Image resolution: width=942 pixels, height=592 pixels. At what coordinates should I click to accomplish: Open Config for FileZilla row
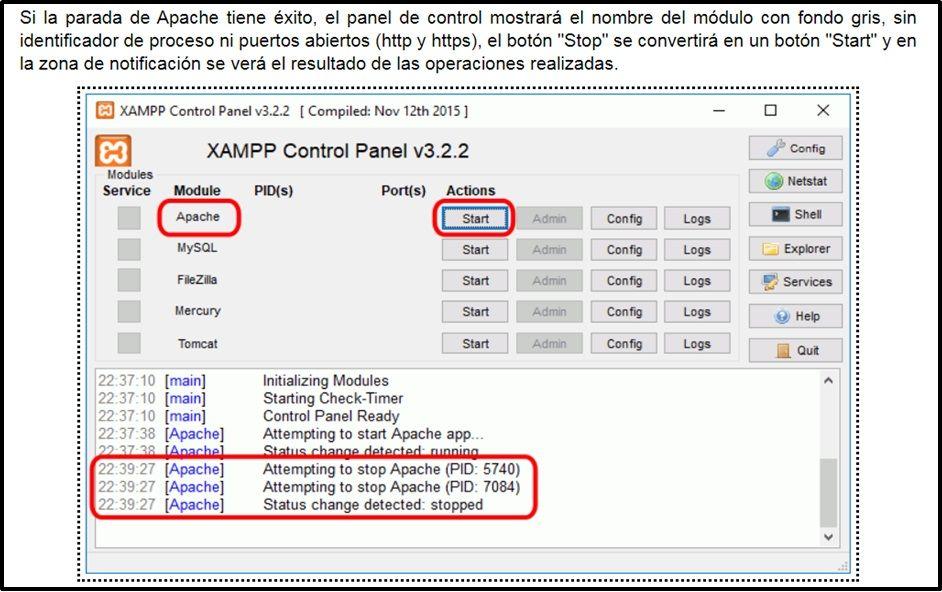point(624,281)
